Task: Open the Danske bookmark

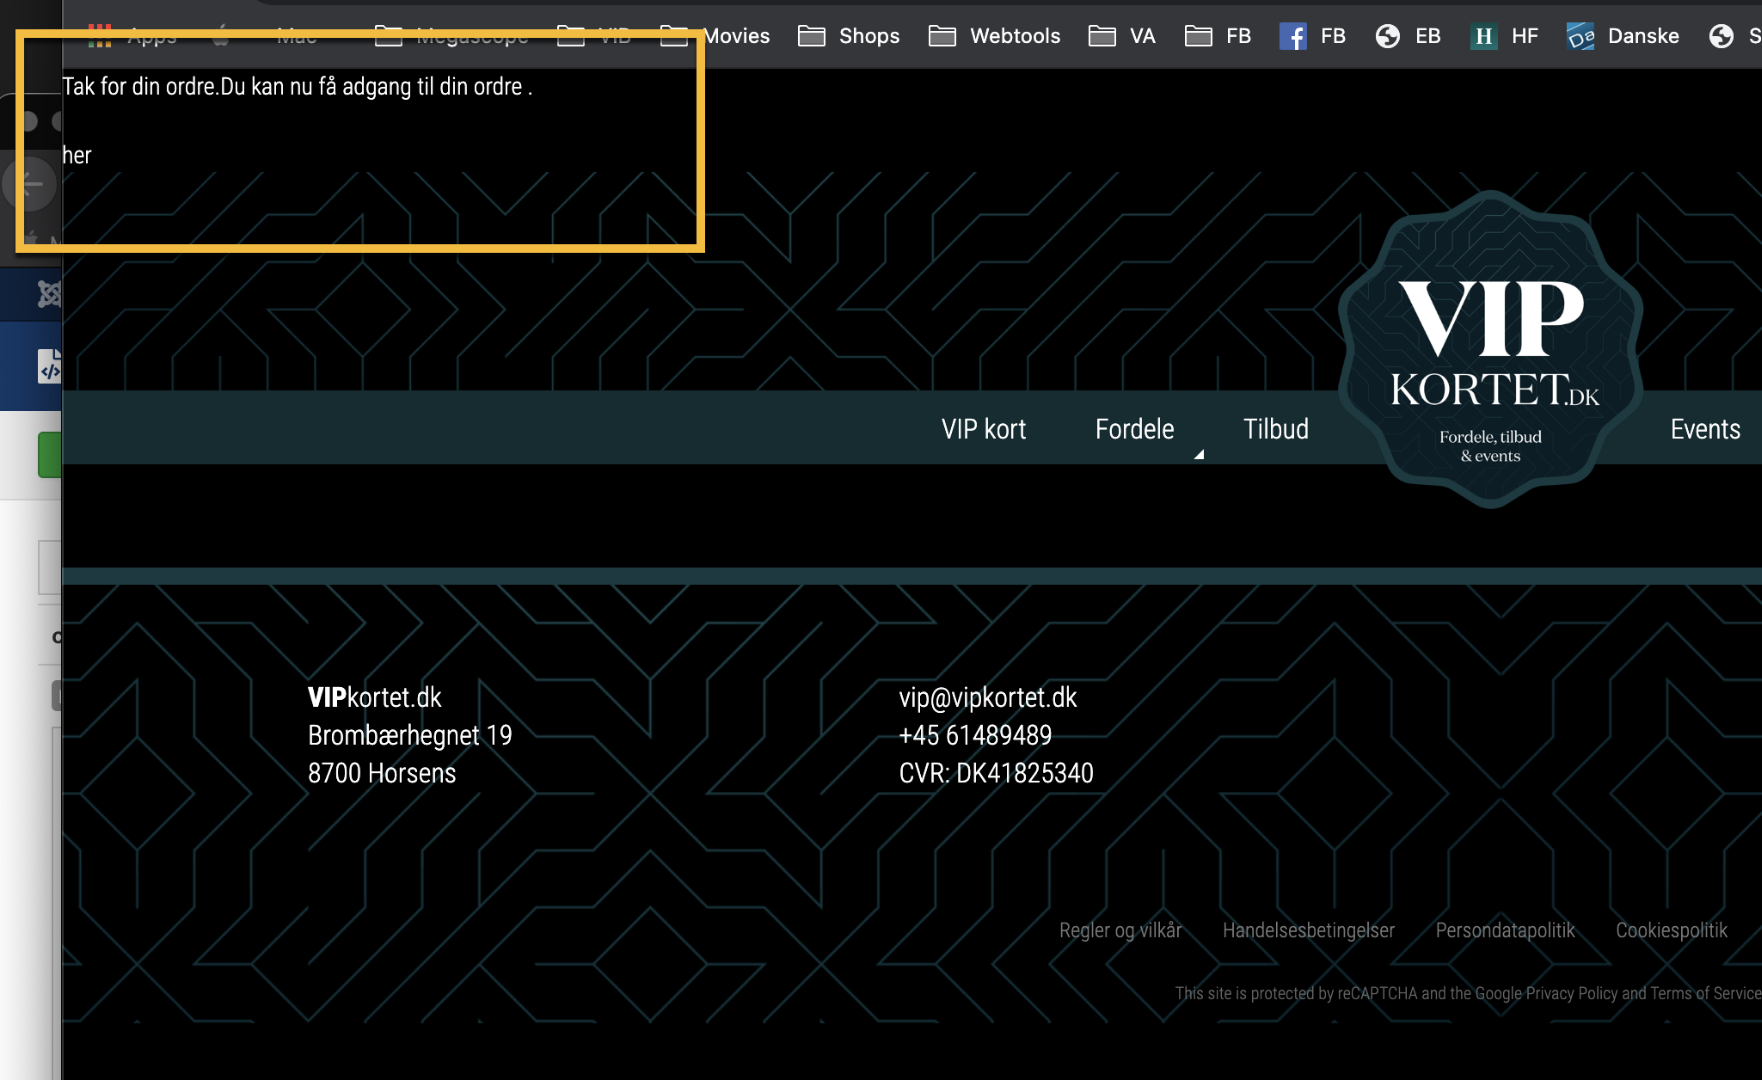Action: pyautogui.click(x=1623, y=36)
